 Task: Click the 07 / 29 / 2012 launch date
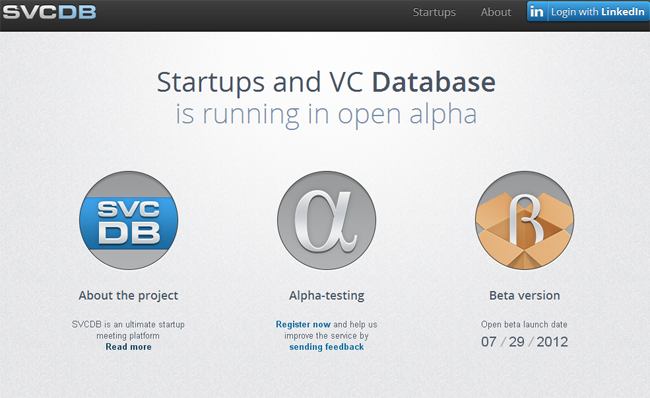[524, 342]
